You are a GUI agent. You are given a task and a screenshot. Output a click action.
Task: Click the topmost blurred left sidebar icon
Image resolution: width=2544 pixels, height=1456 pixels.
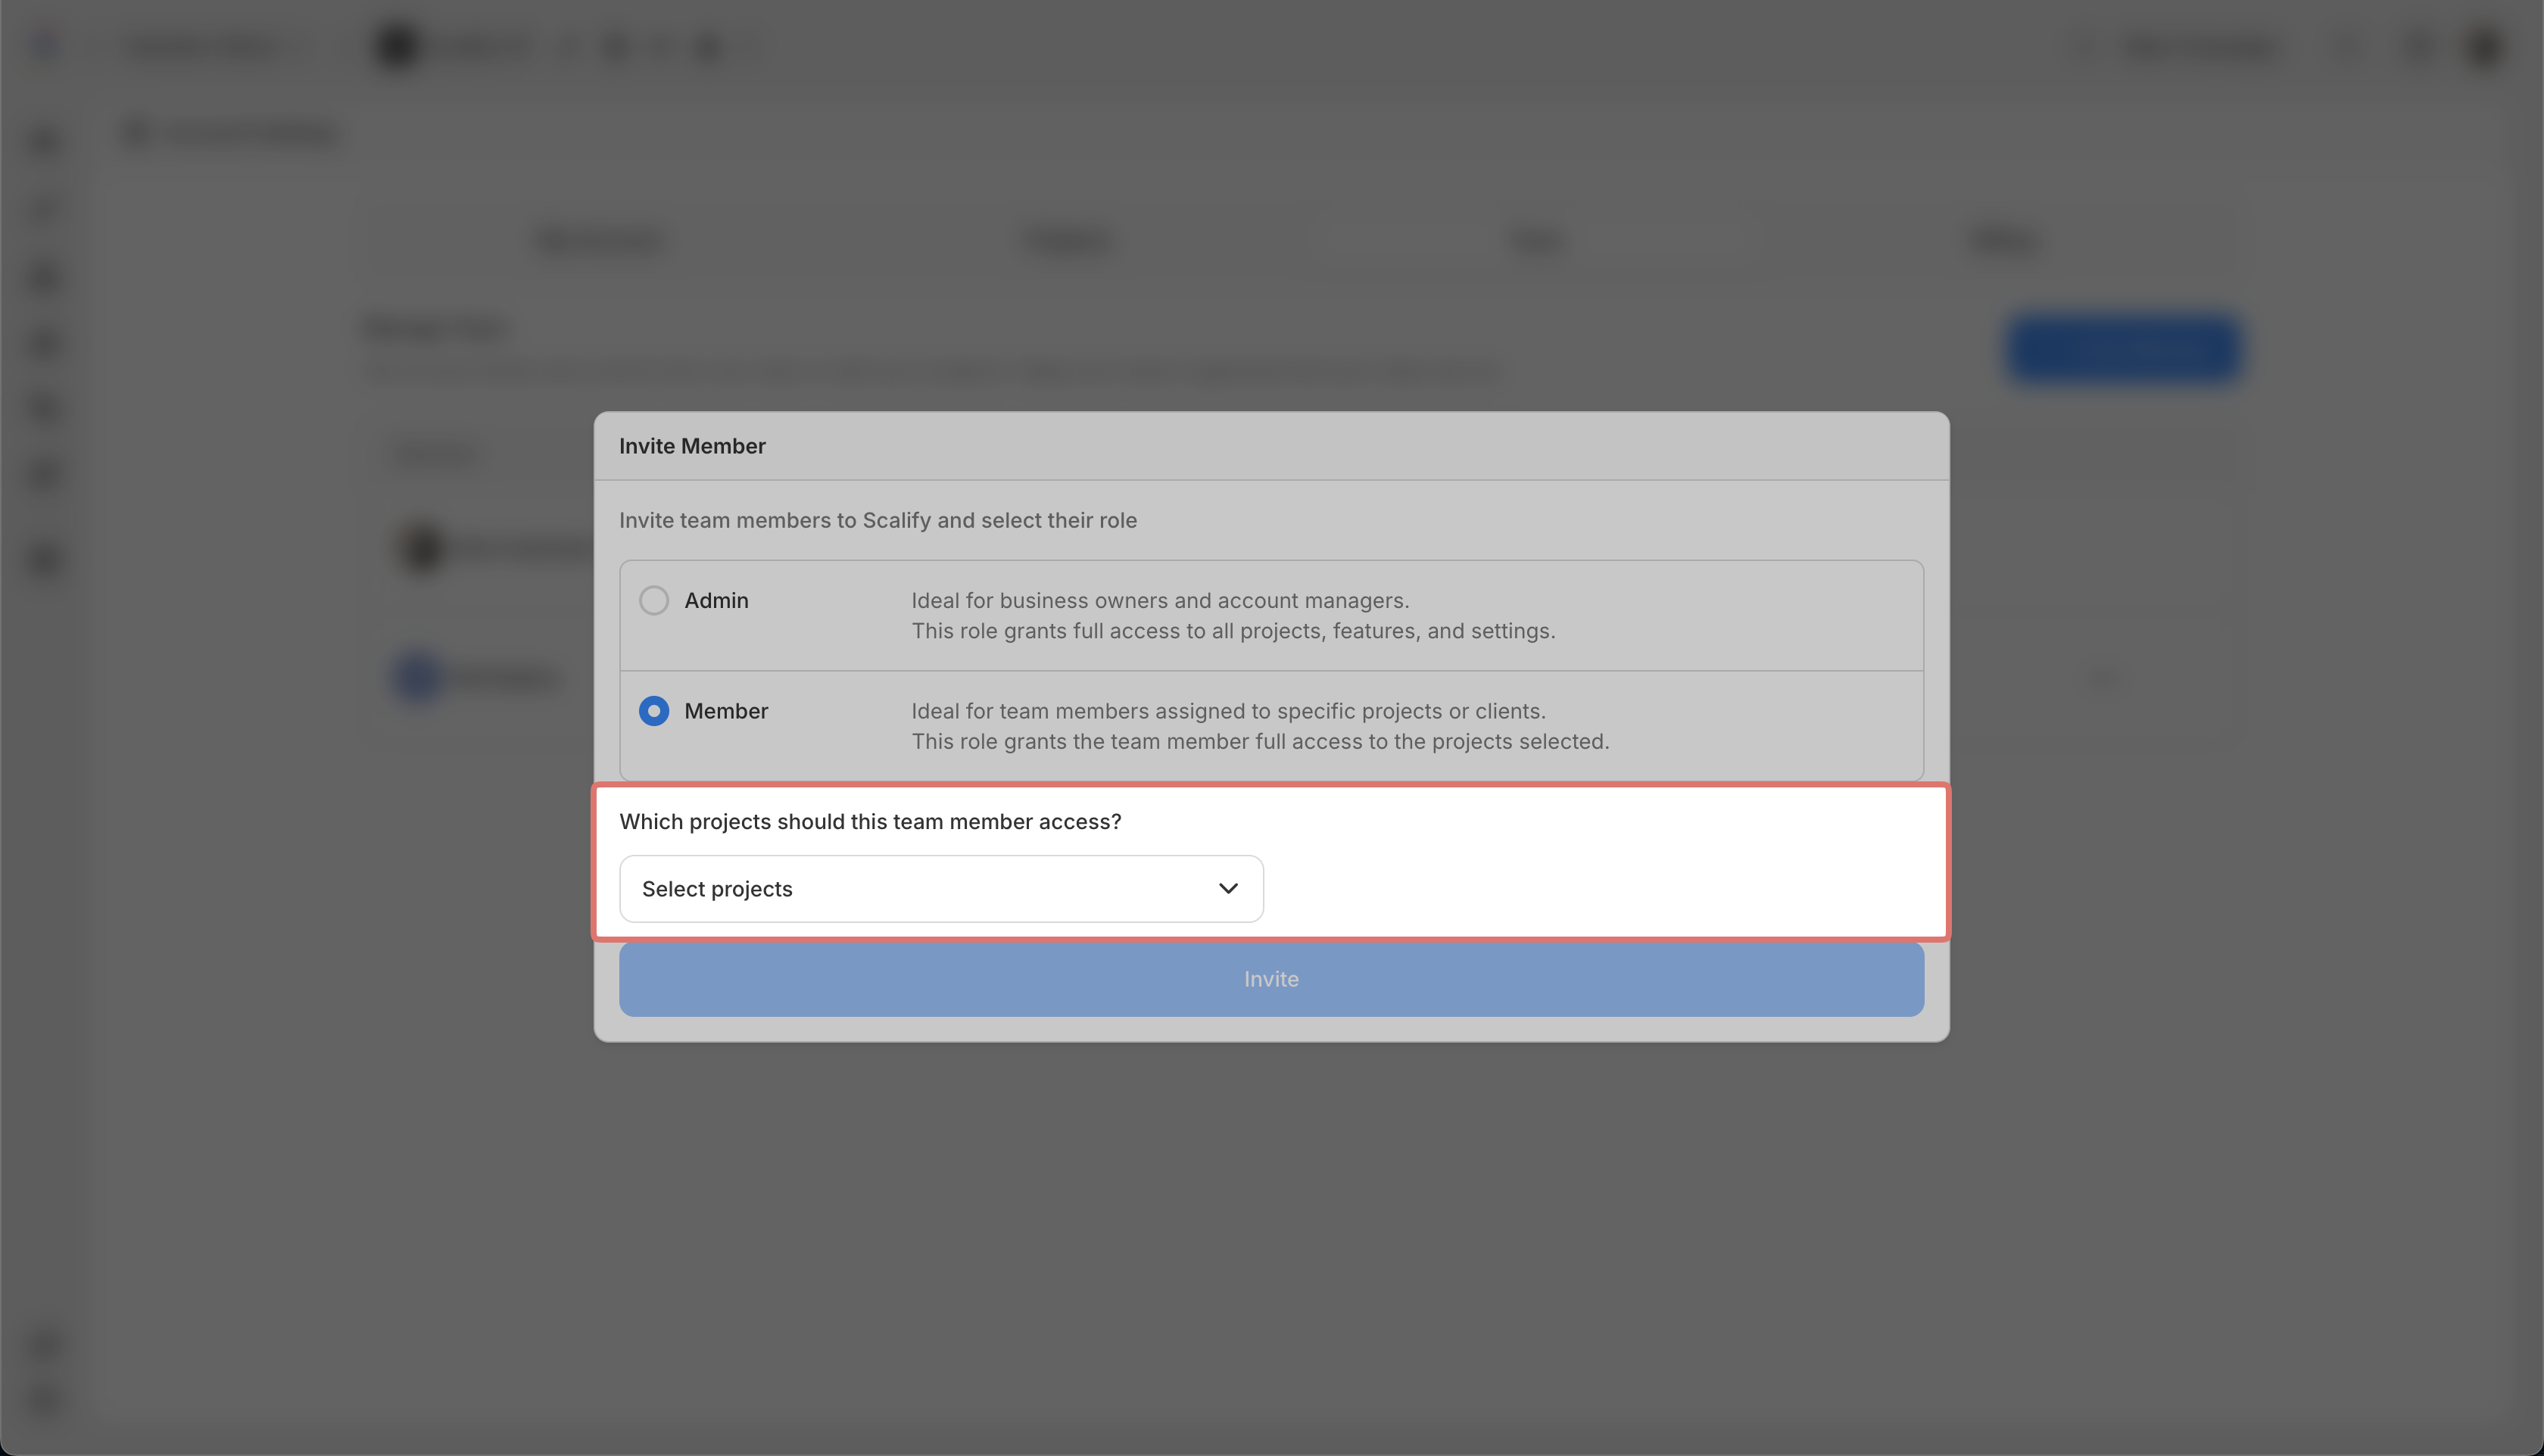click(x=45, y=143)
